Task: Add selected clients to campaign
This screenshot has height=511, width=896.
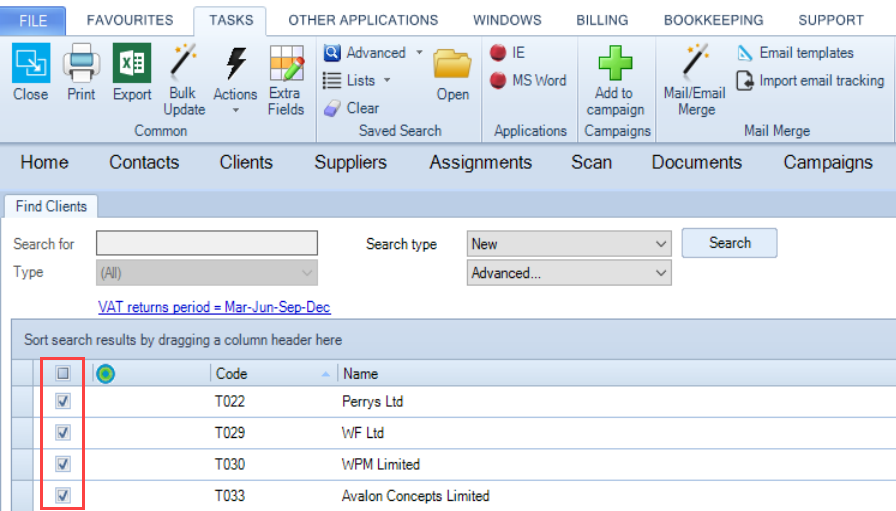Action: pos(615,63)
